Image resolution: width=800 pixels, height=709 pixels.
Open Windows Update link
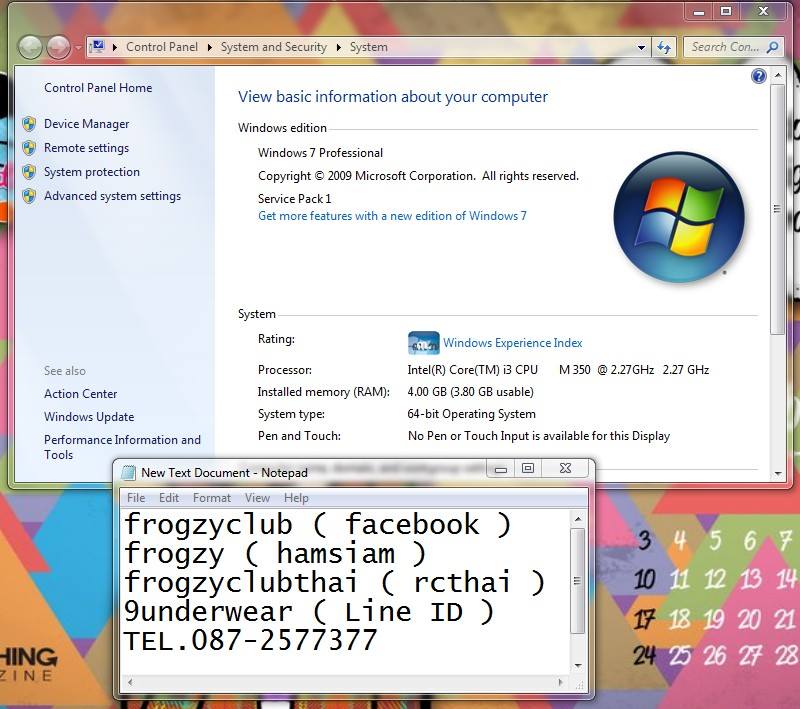click(89, 417)
